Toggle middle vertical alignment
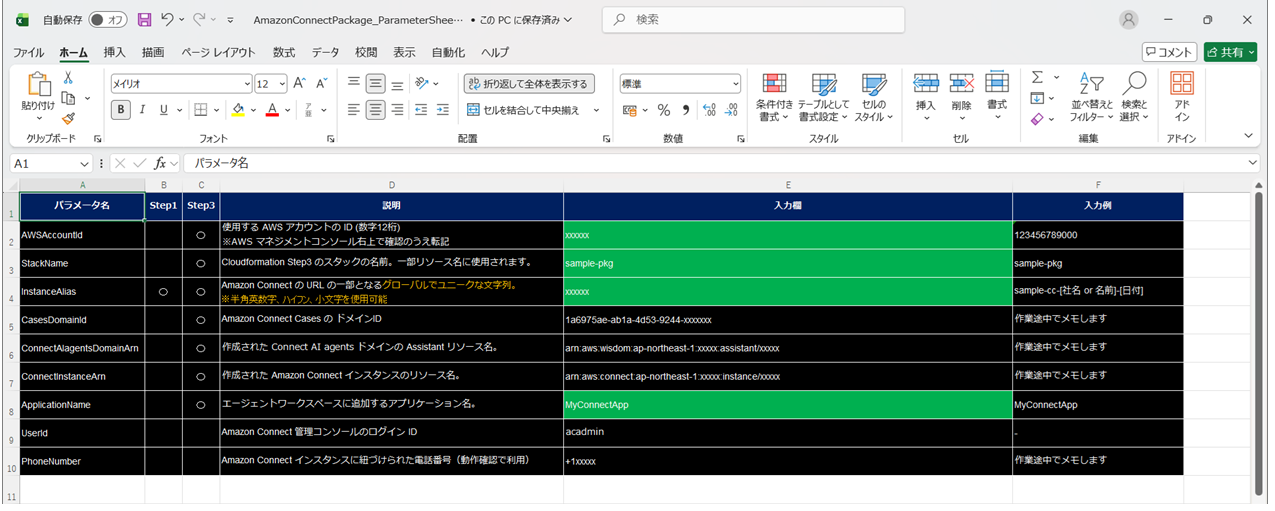This screenshot has width=1275, height=511. (x=376, y=84)
